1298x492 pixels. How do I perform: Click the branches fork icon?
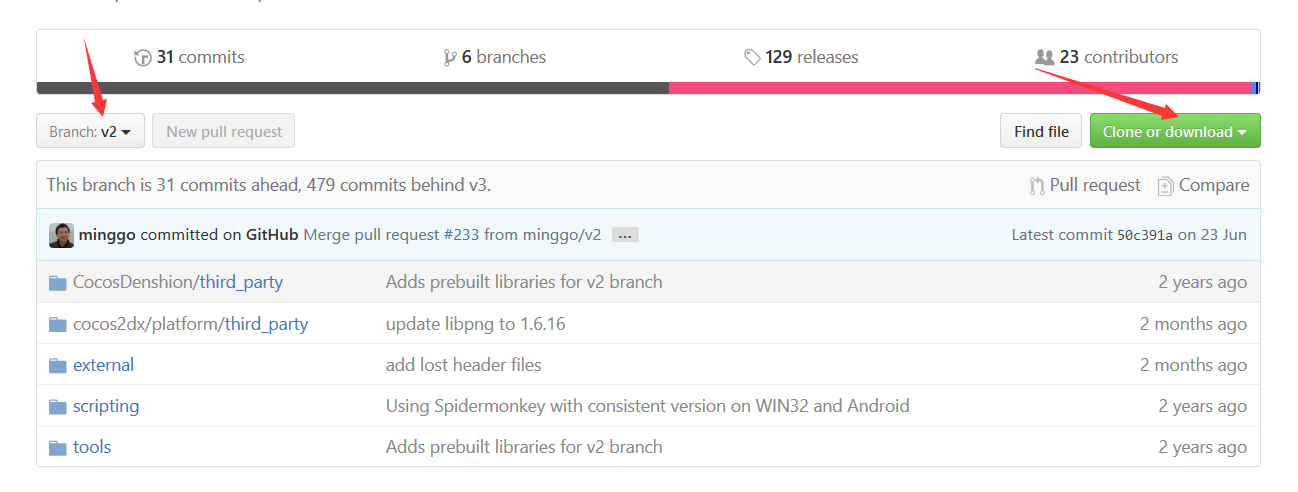(450, 58)
